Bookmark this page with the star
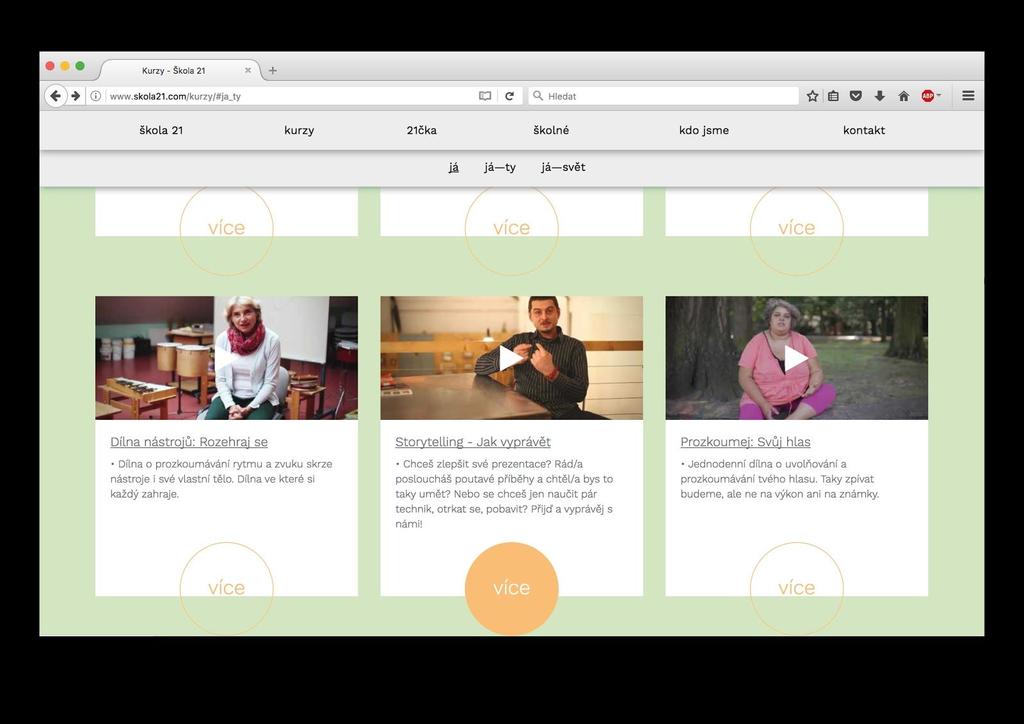Viewport: 1024px width, 724px height. point(812,96)
